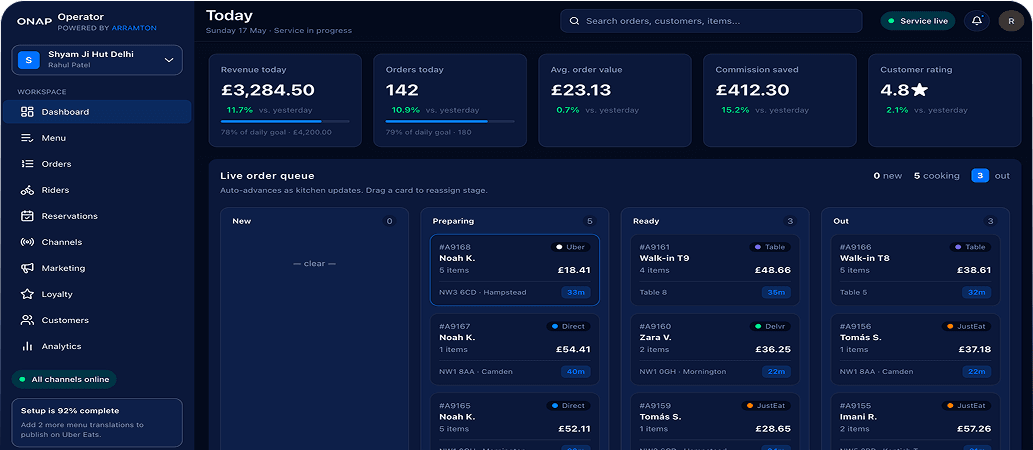This screenshot has width=1033, height=450.
Task: Click the 0 new counter
Action: tap(887, 176)
